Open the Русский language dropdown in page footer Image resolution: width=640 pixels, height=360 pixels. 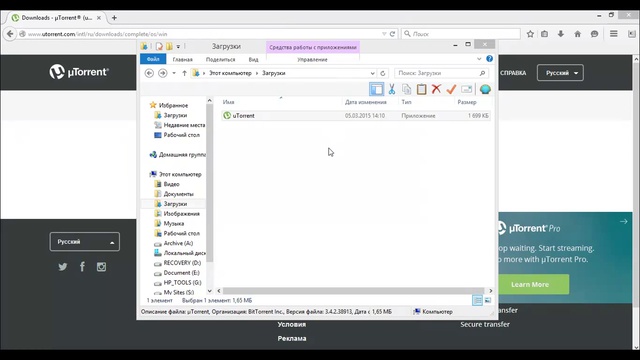click(x=84, y=242)
